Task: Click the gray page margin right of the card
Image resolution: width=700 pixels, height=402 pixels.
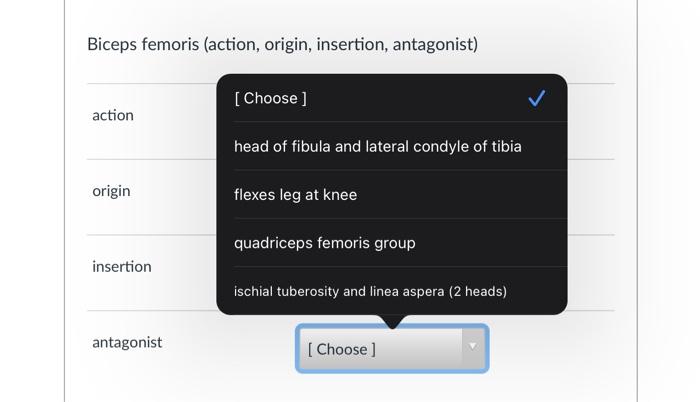Action: click(668, 200)
